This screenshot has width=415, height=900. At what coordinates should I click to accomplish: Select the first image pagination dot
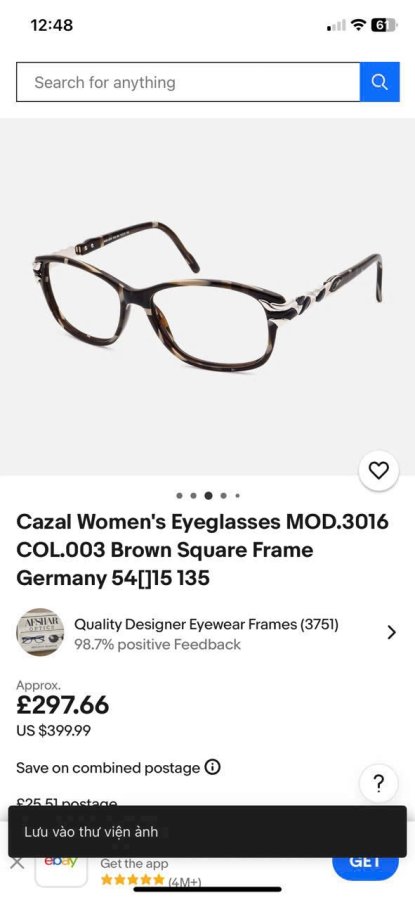(x=180, y=495)
